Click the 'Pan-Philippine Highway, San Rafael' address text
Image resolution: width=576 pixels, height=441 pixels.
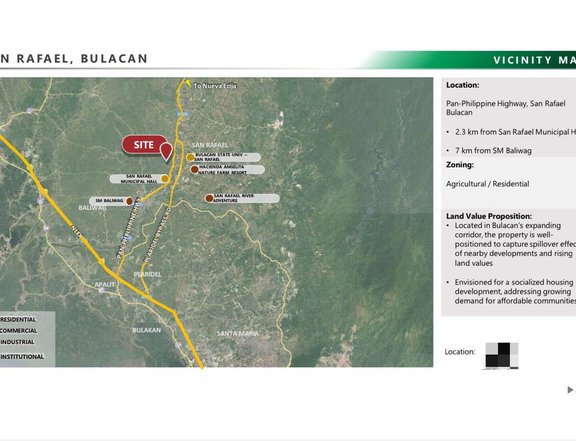pyautogui.click(x=505, y=108)
